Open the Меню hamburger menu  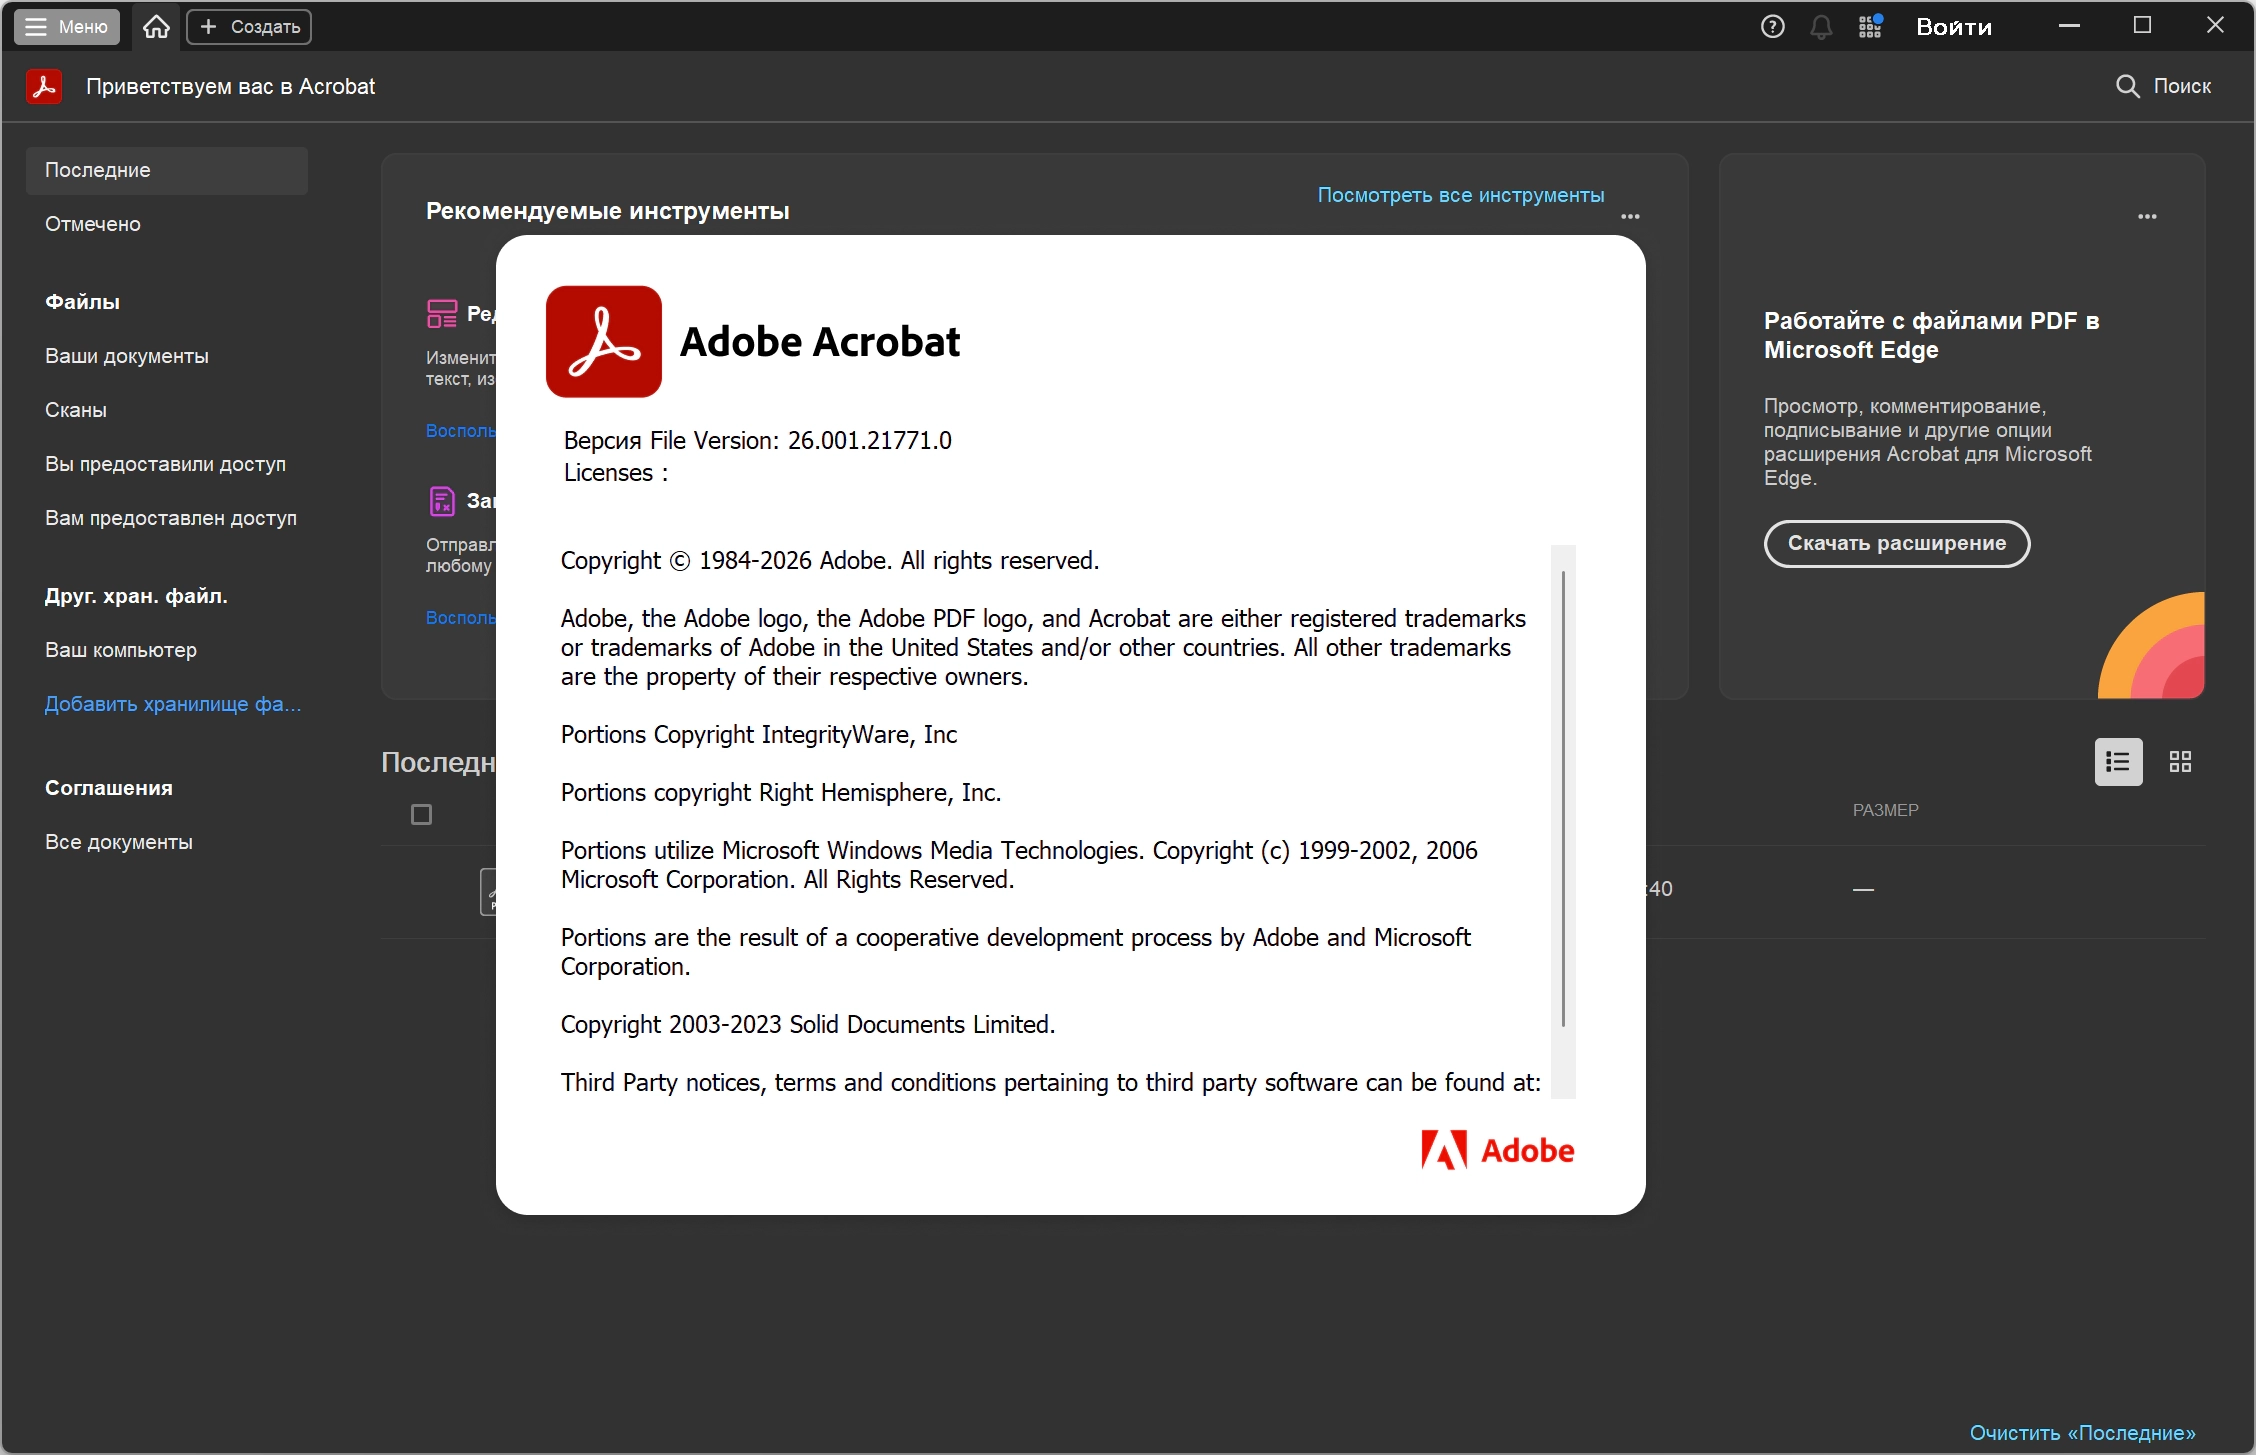67,27
